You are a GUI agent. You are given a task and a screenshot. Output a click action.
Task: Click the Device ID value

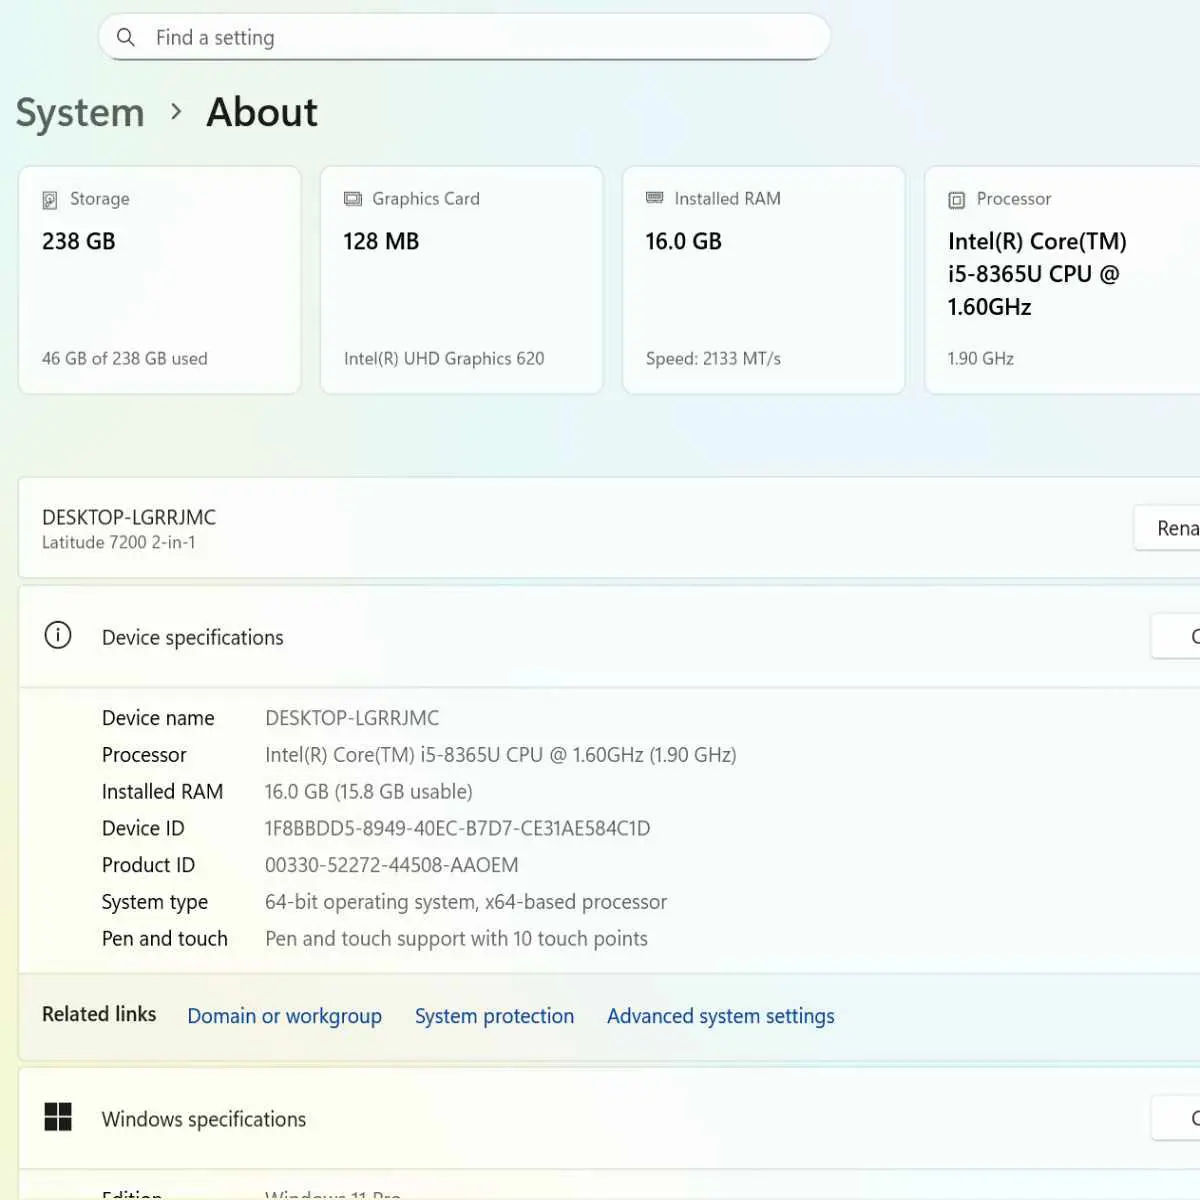click(x=458, y=828)
